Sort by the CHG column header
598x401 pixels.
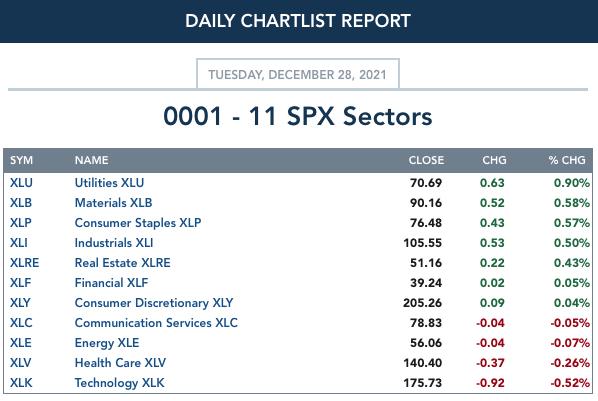pyautogui.click(x=494, y=160)
